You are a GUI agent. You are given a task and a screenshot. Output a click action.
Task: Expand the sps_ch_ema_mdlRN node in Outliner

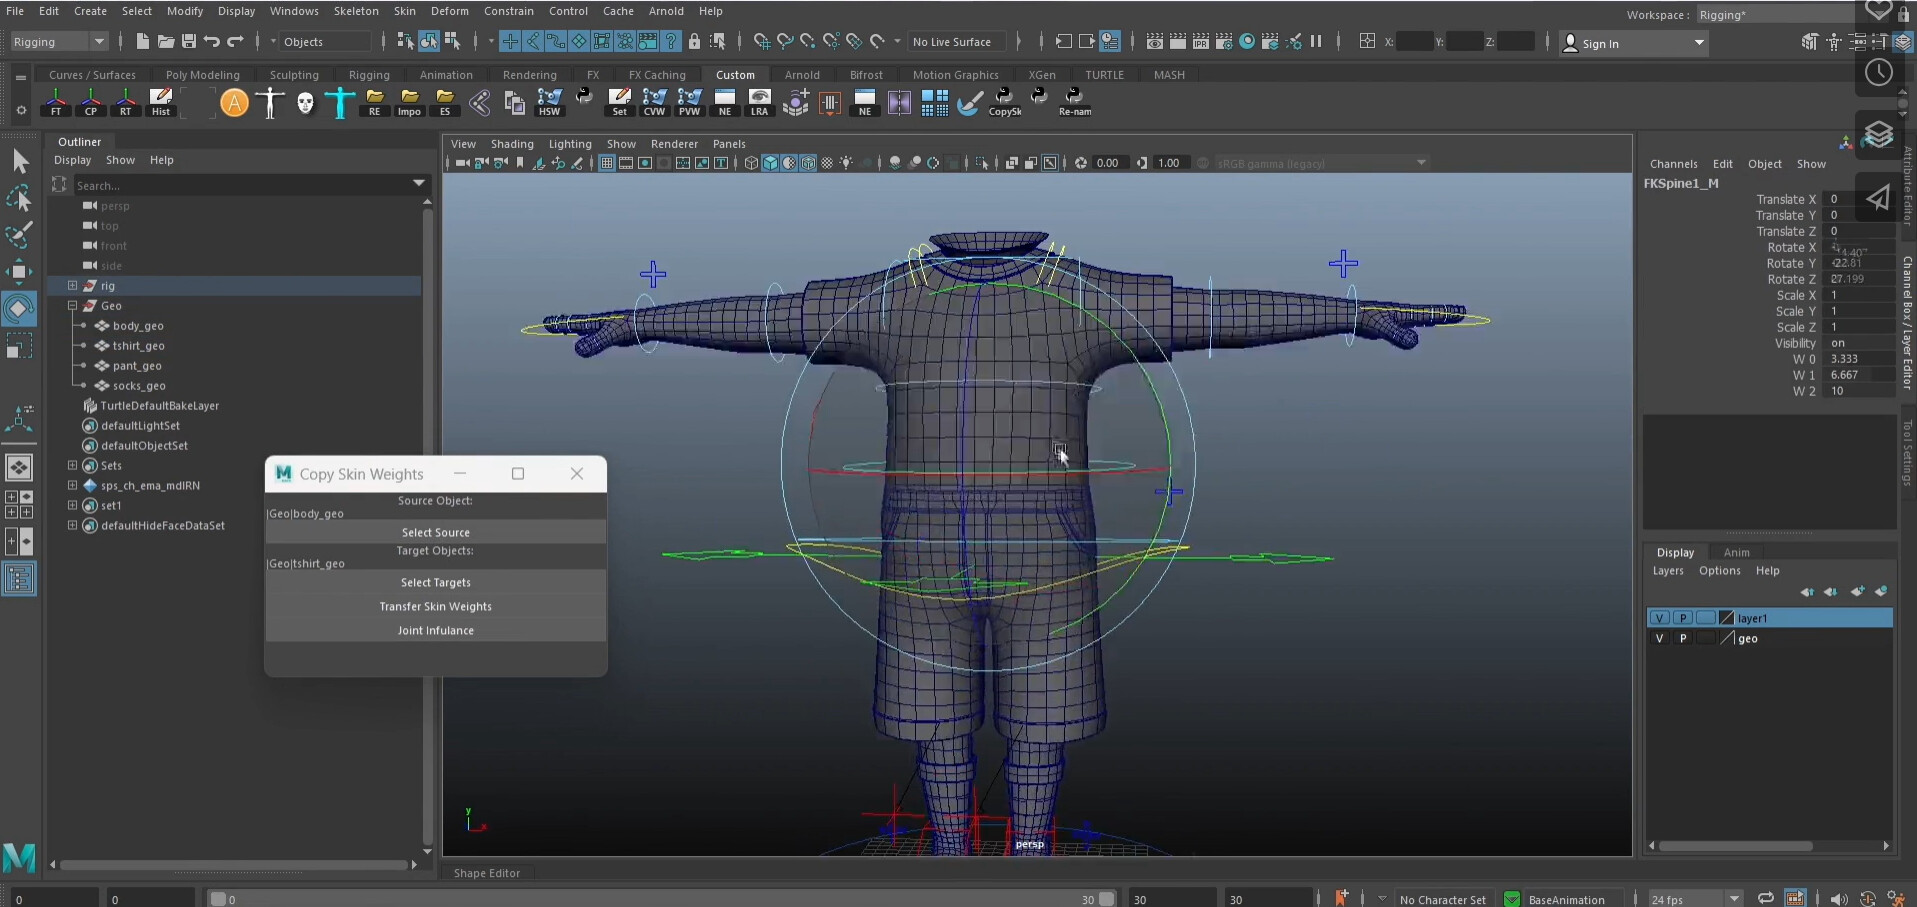71,485
